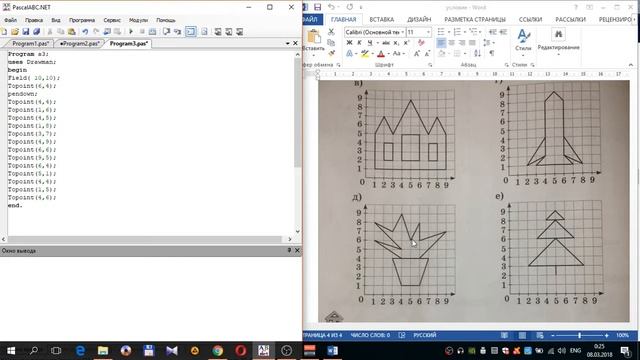Open РАЗМЕТКА СТРАНИЦЫ ribbon tab
Viewport: 640px width, 360px height.
click(x=475, y=19)
